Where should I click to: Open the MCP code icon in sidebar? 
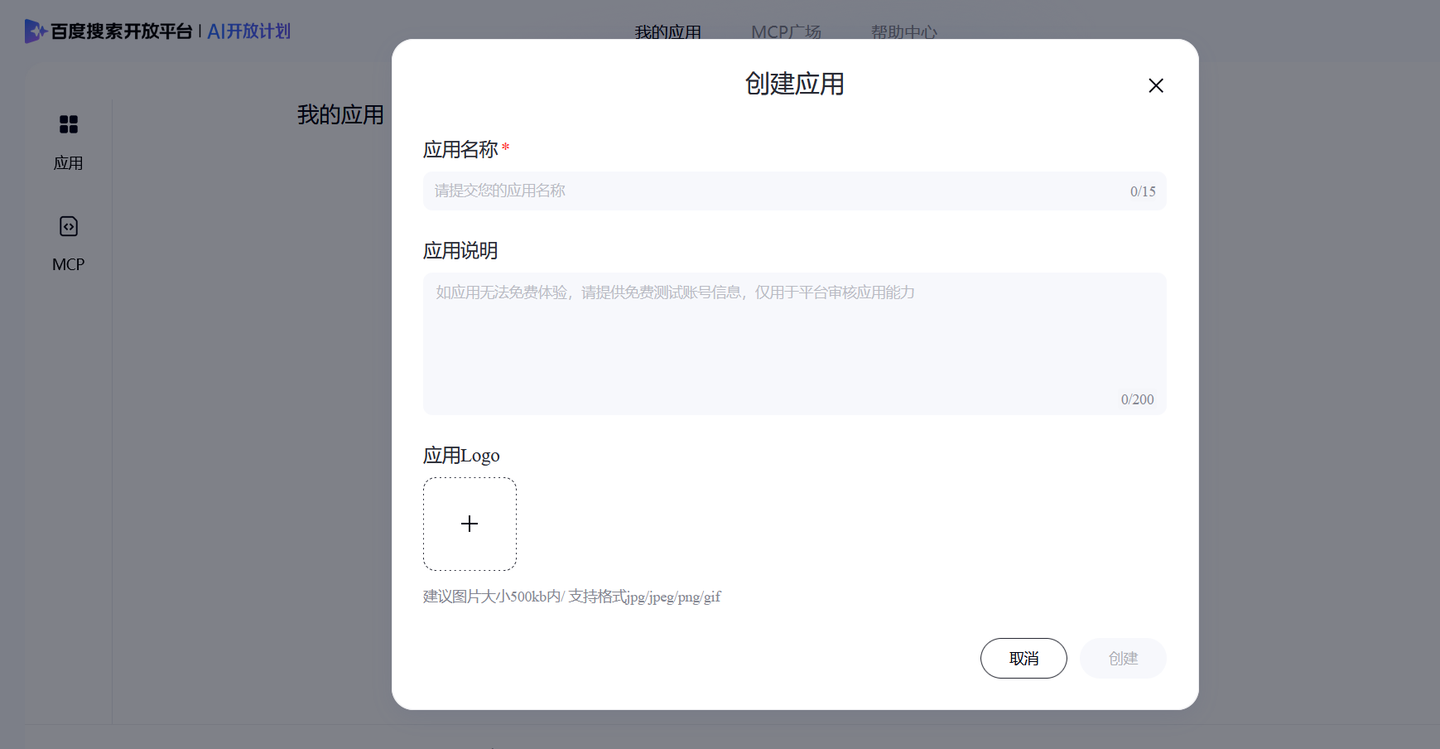pos(68,226)
